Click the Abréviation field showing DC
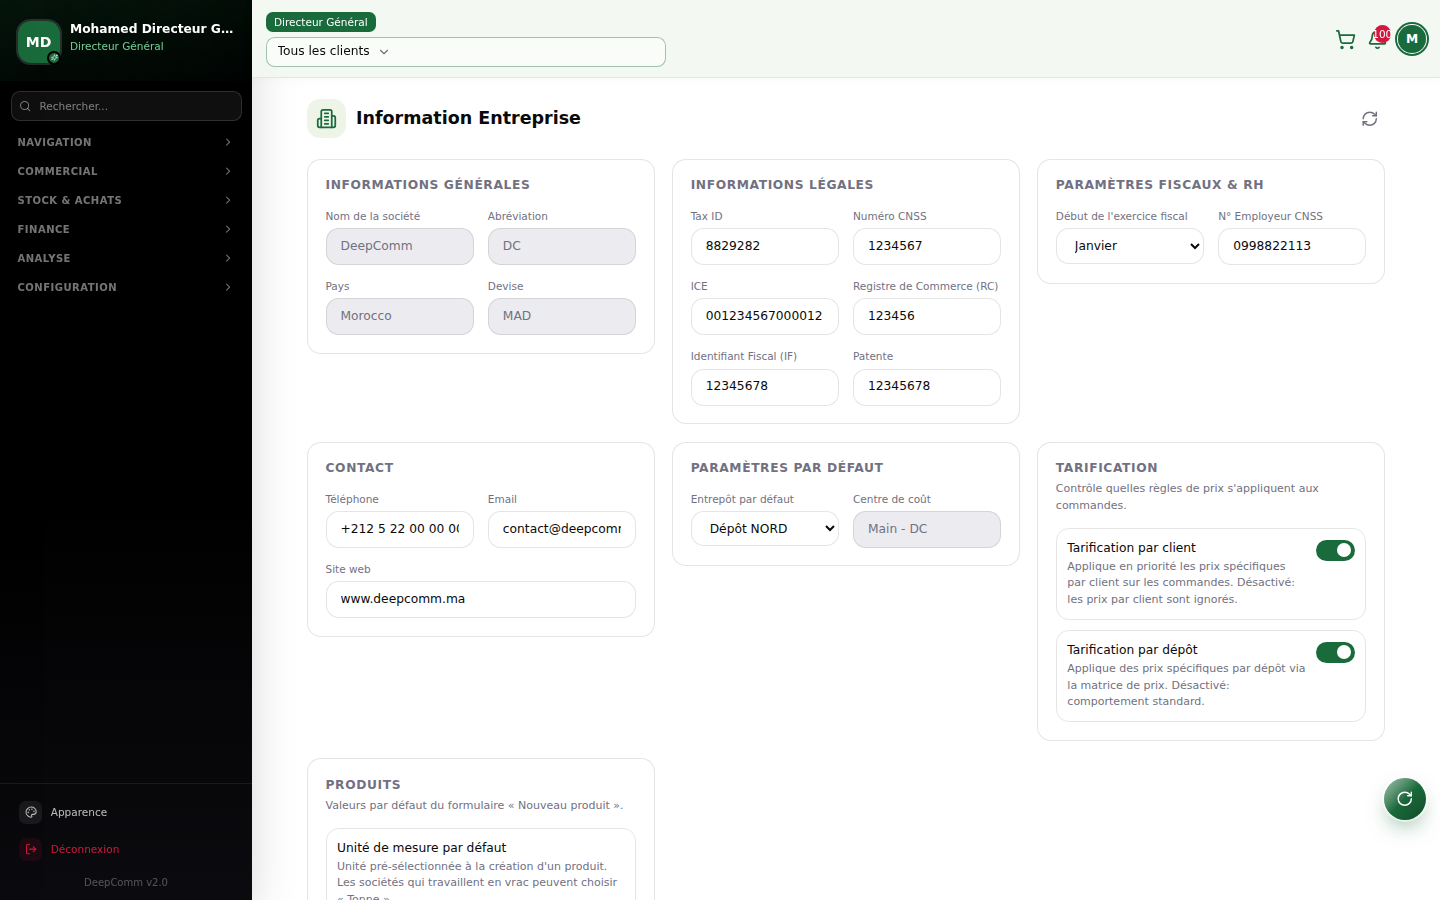The height and width of the screenshot is (900, 1440). (x=562, y=246)
